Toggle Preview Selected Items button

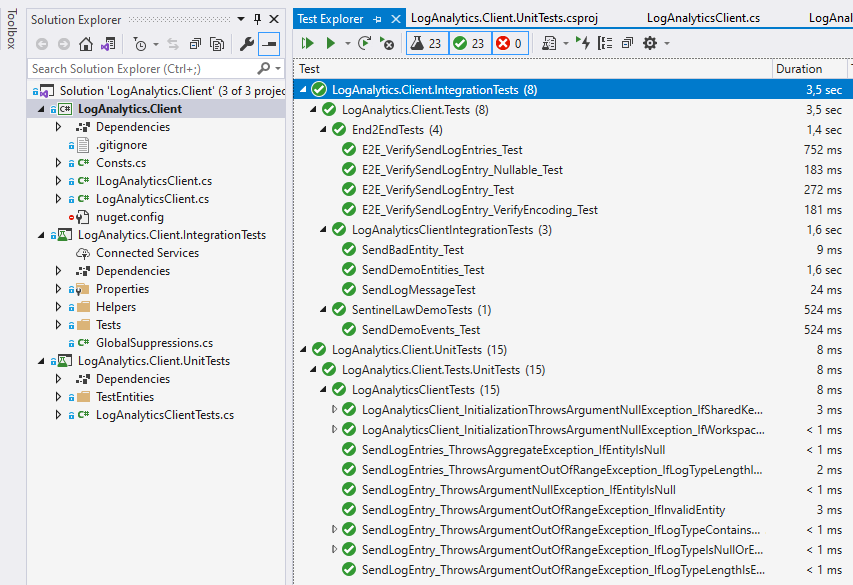(269, 44)
